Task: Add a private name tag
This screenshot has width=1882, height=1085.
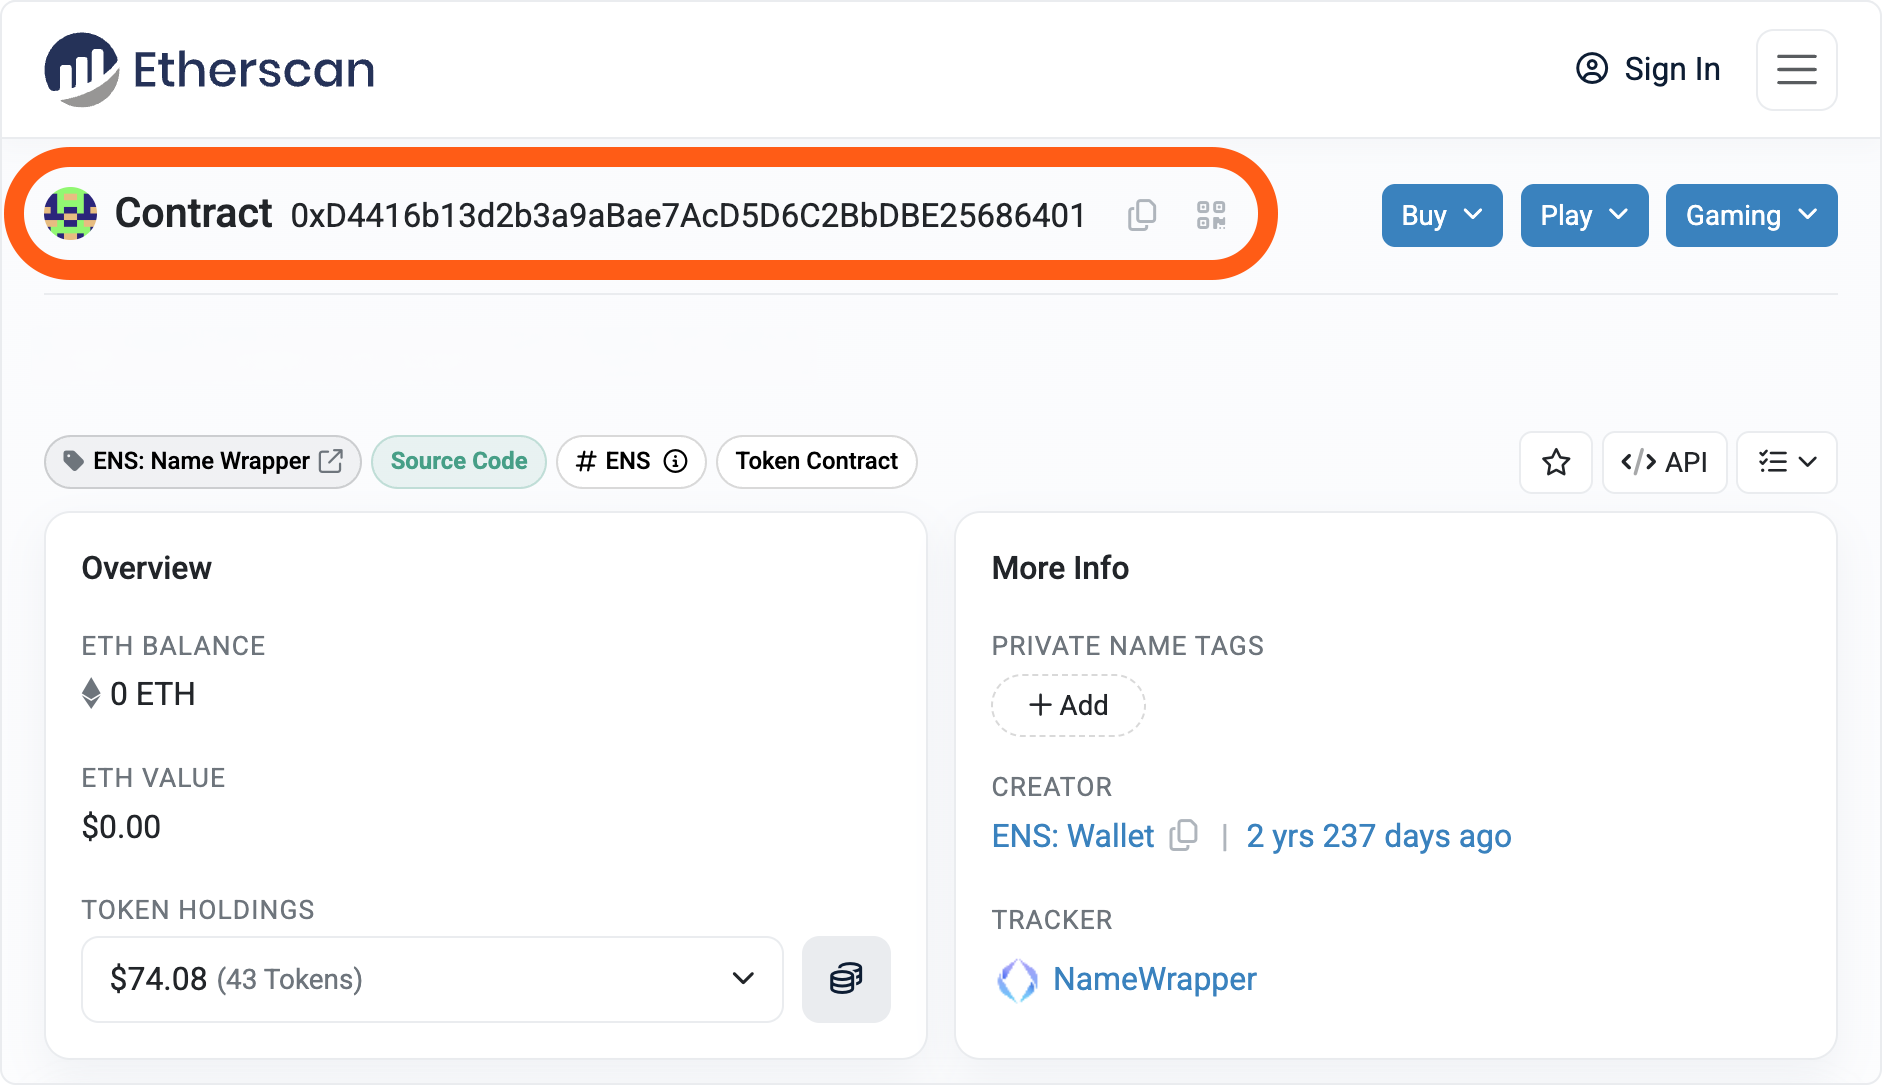Action: point(1068,705)
